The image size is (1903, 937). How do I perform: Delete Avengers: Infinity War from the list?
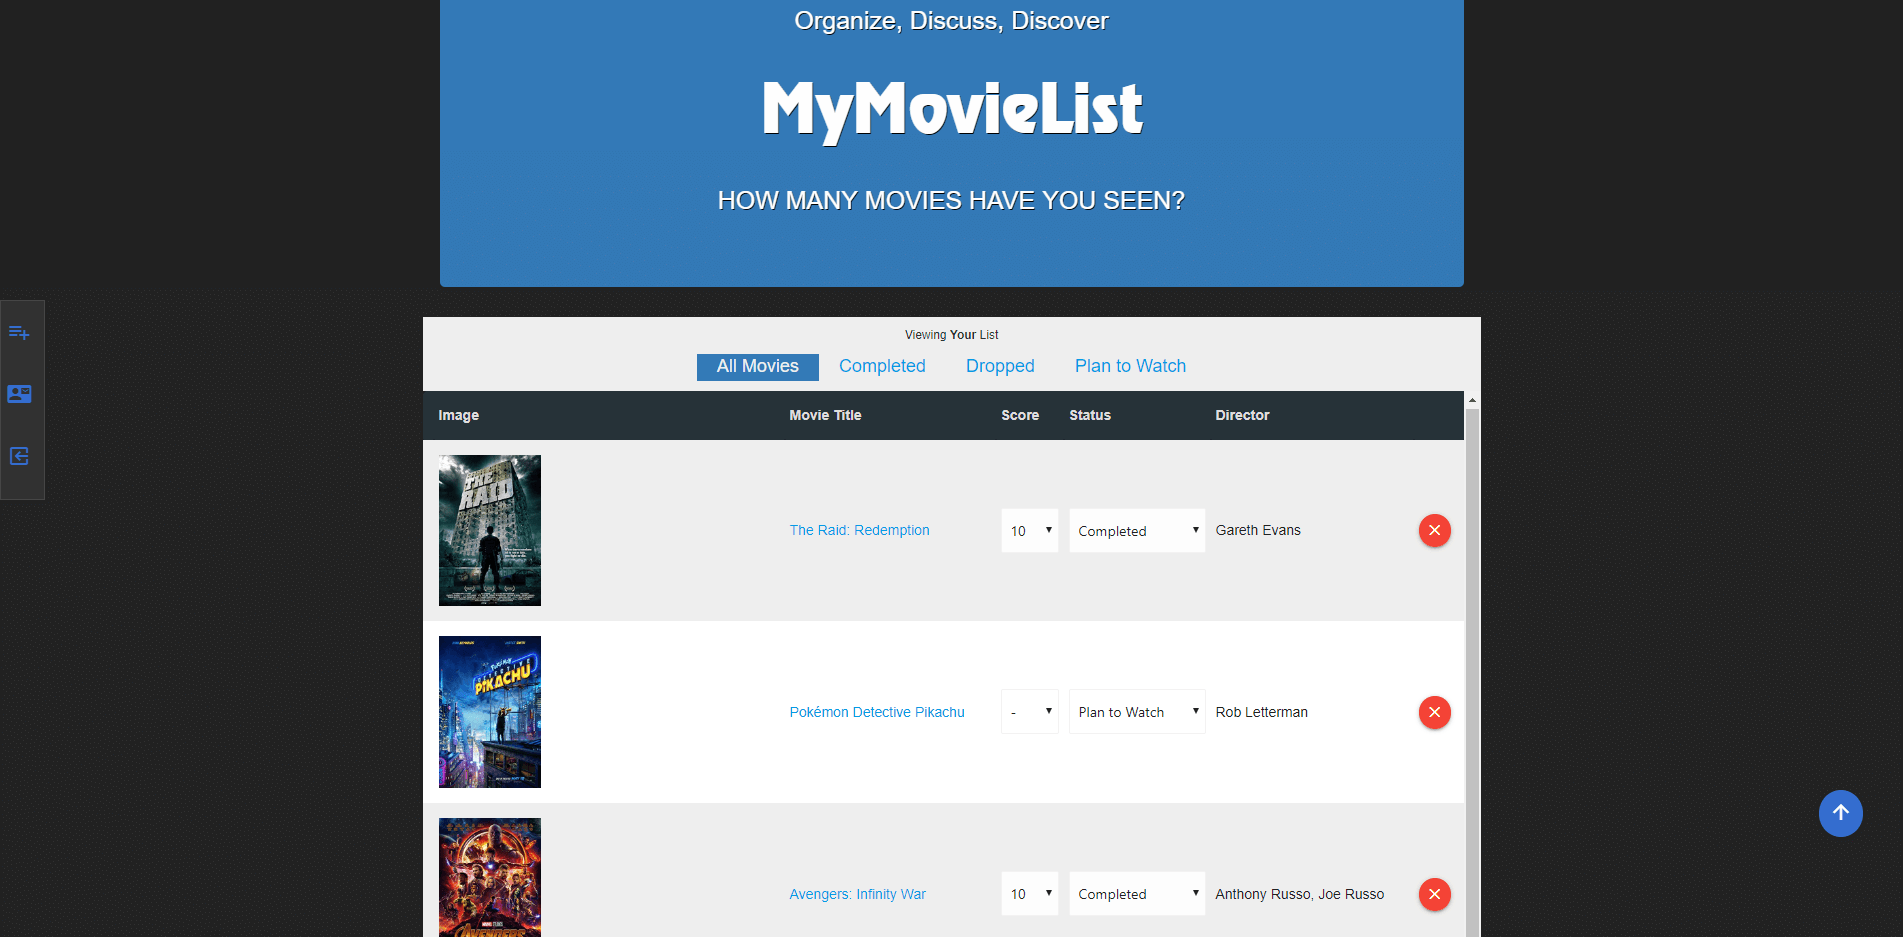tap(1434, 894)
